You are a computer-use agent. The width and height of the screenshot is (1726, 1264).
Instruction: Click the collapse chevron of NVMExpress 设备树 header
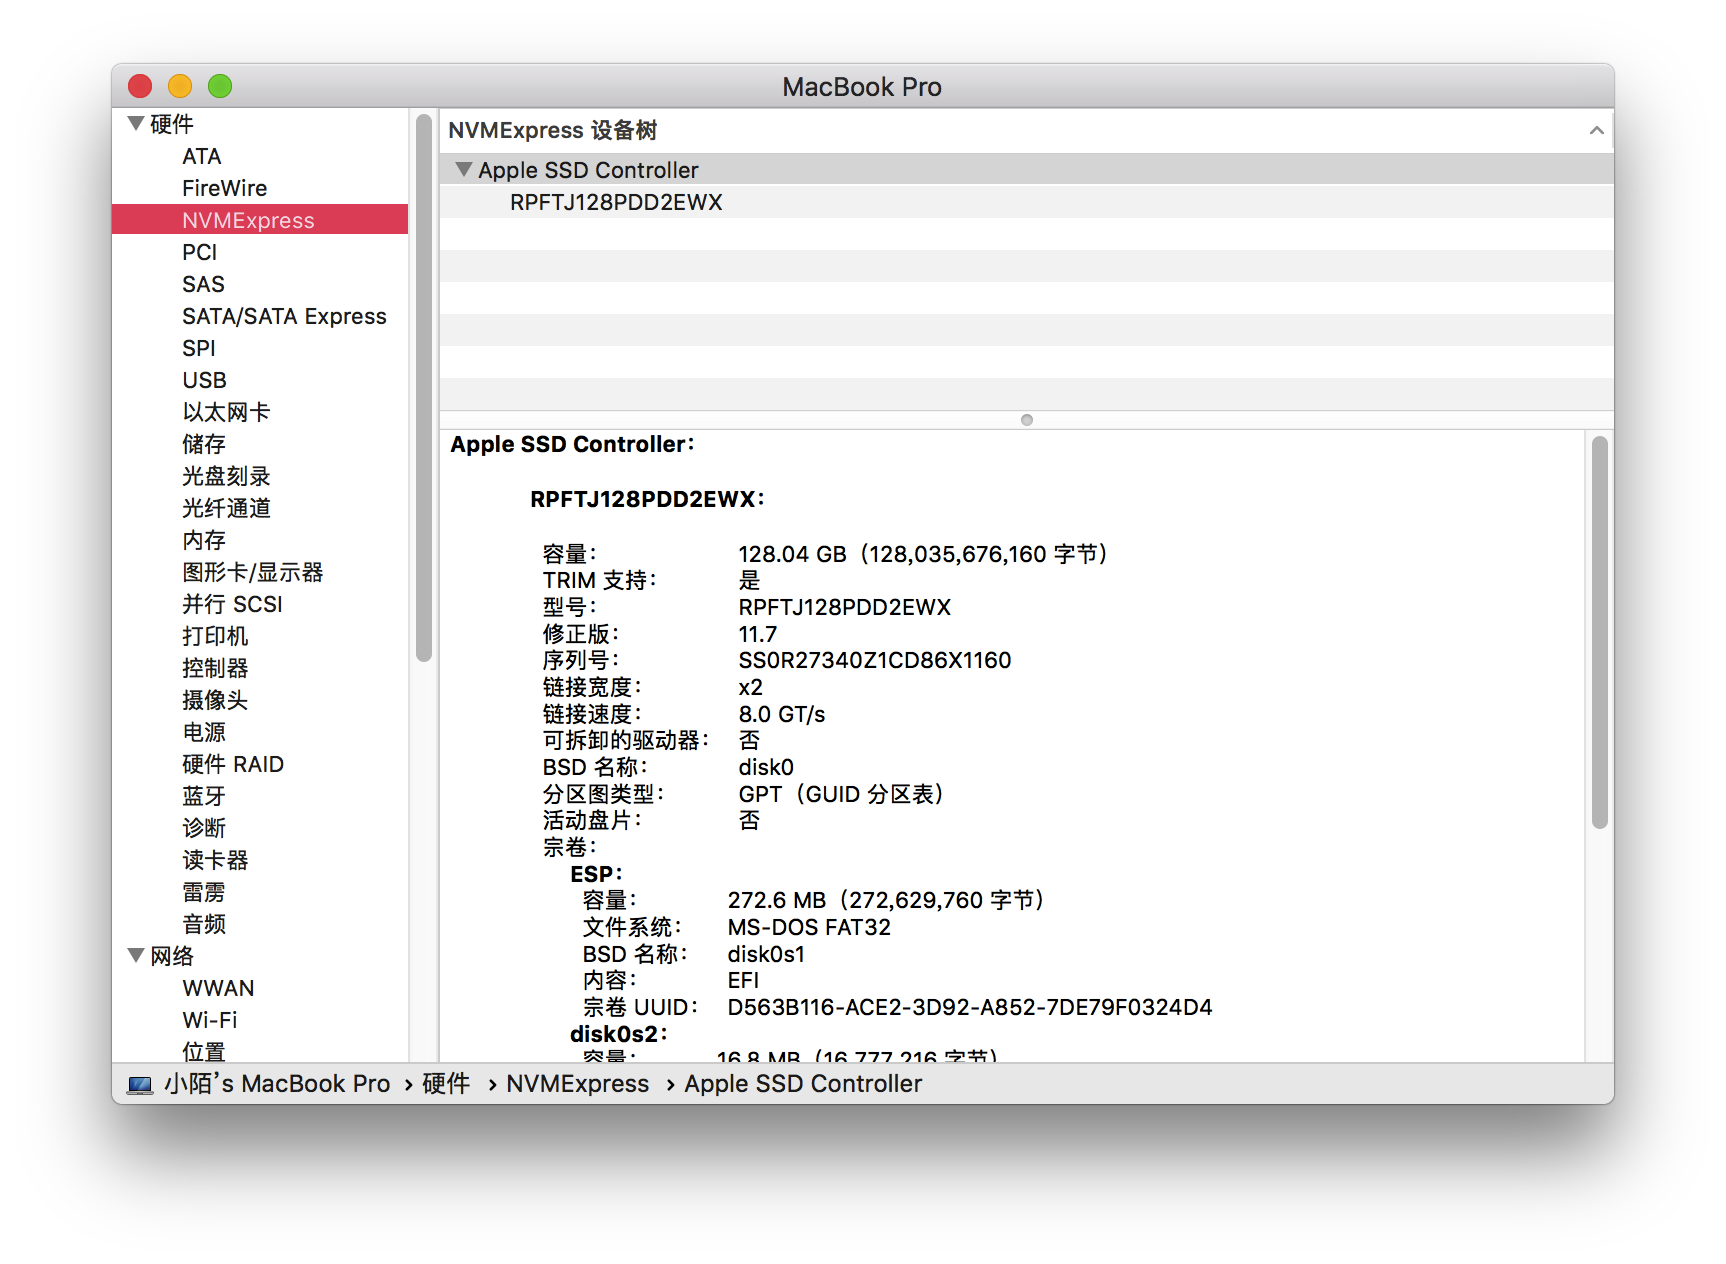pos(1596,131)
